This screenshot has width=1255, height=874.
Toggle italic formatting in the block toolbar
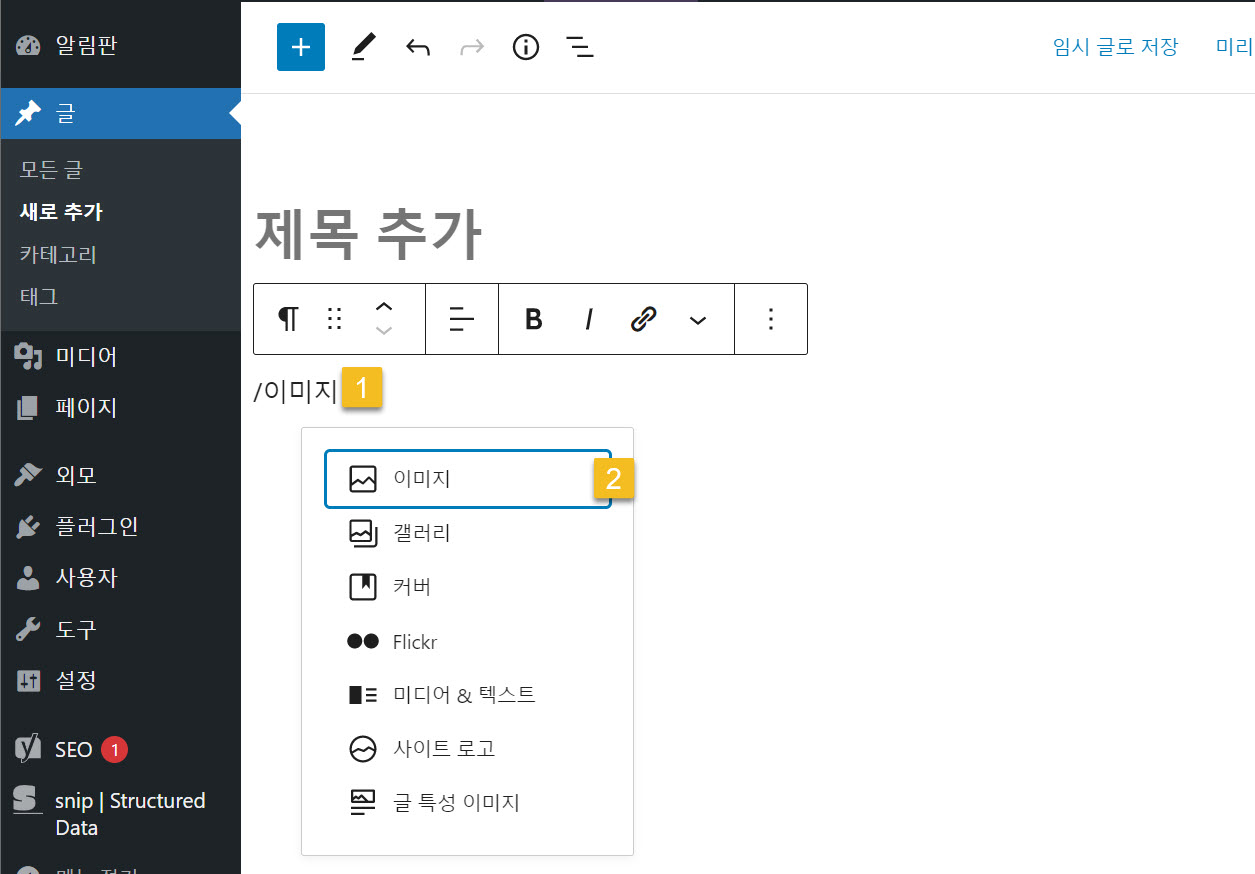(588, 318)
